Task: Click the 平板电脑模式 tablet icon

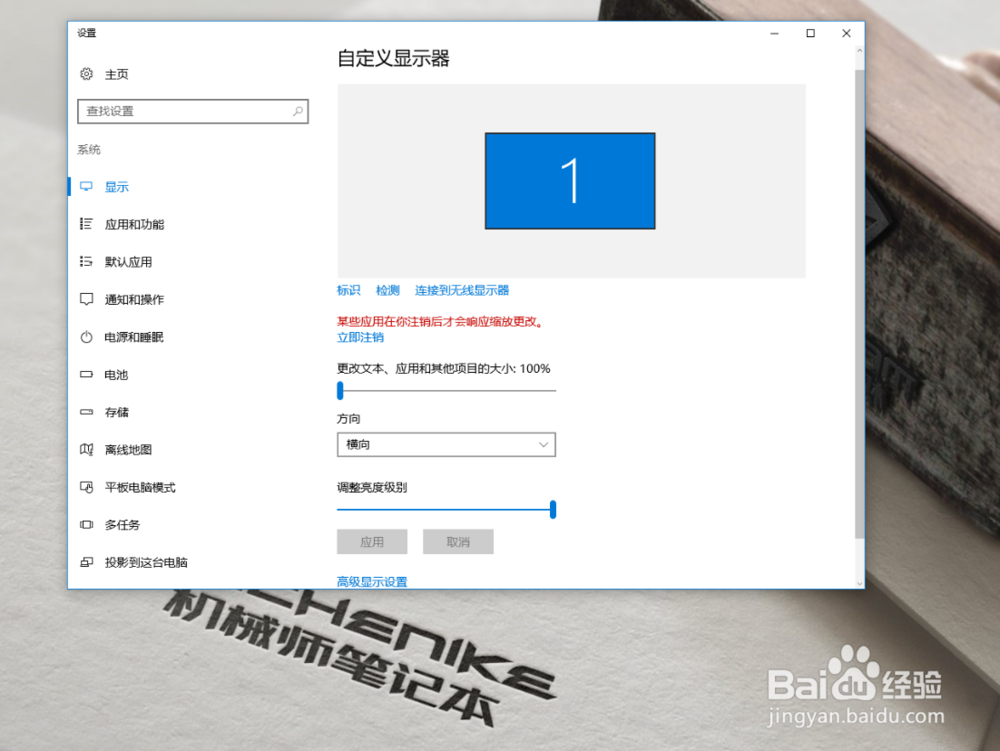Action: click(x=86, y=487)
